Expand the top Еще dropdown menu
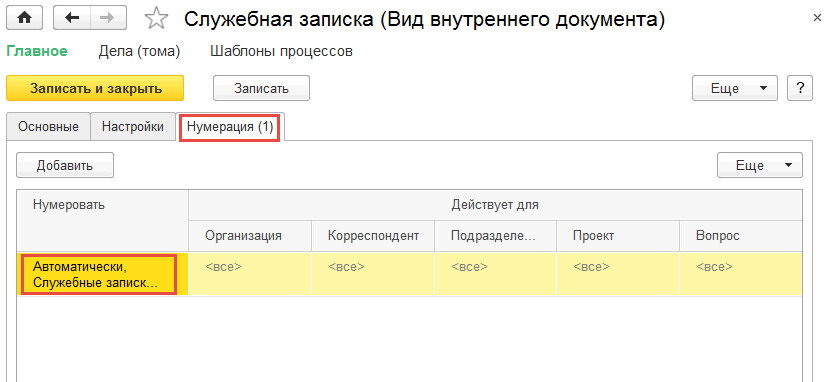Image resolution: width=827 pixels, height=382 pixels. 735,88
